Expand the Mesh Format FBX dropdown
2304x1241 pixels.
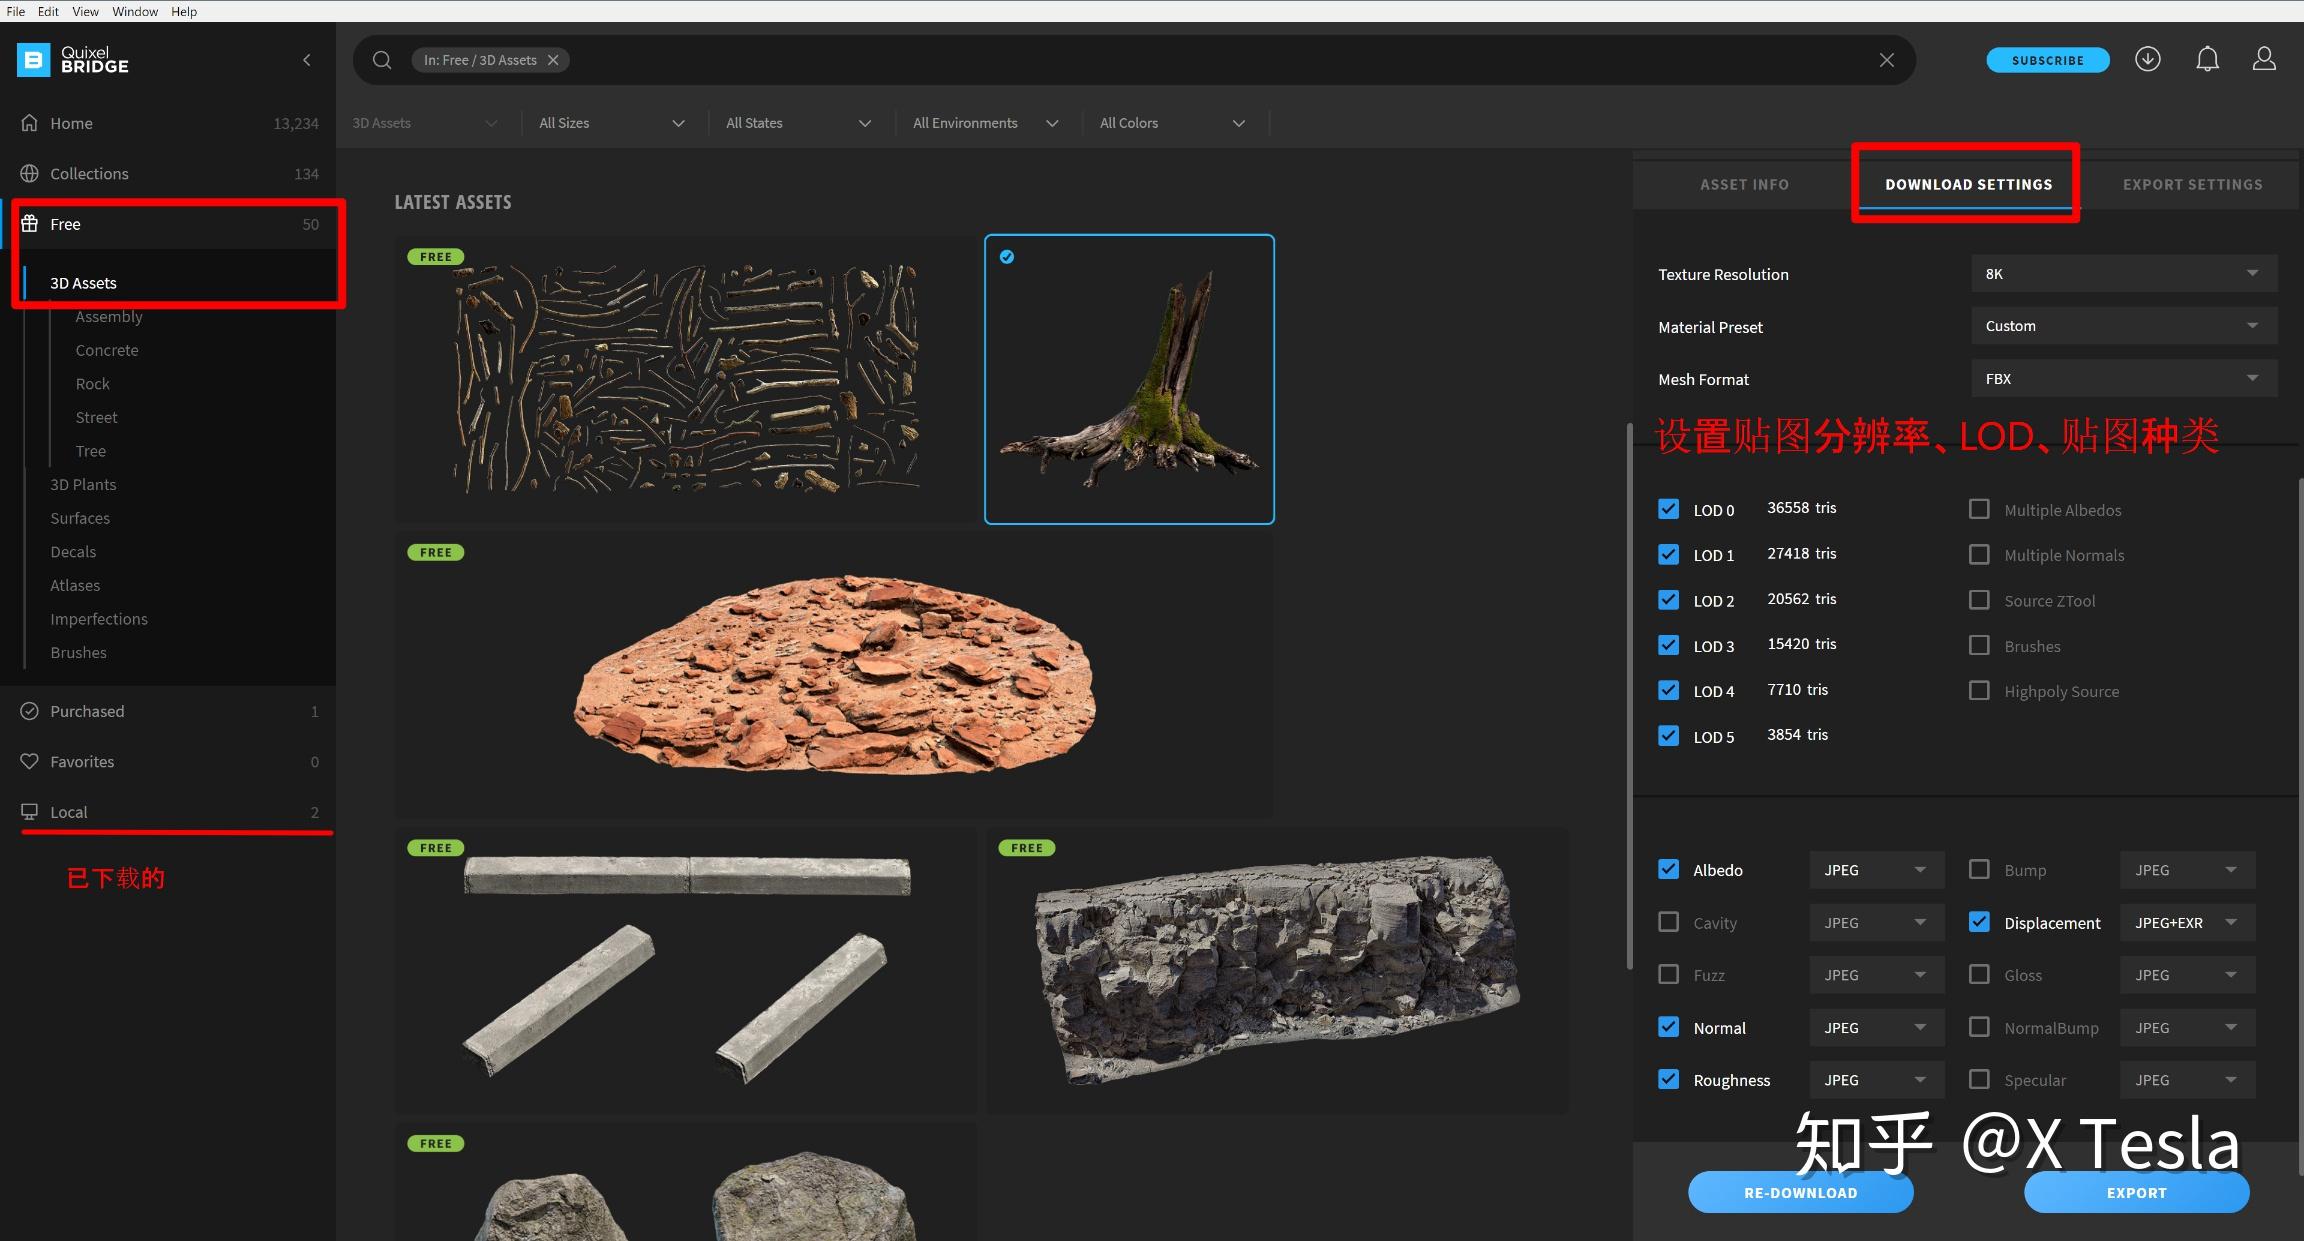[2123, 379]
